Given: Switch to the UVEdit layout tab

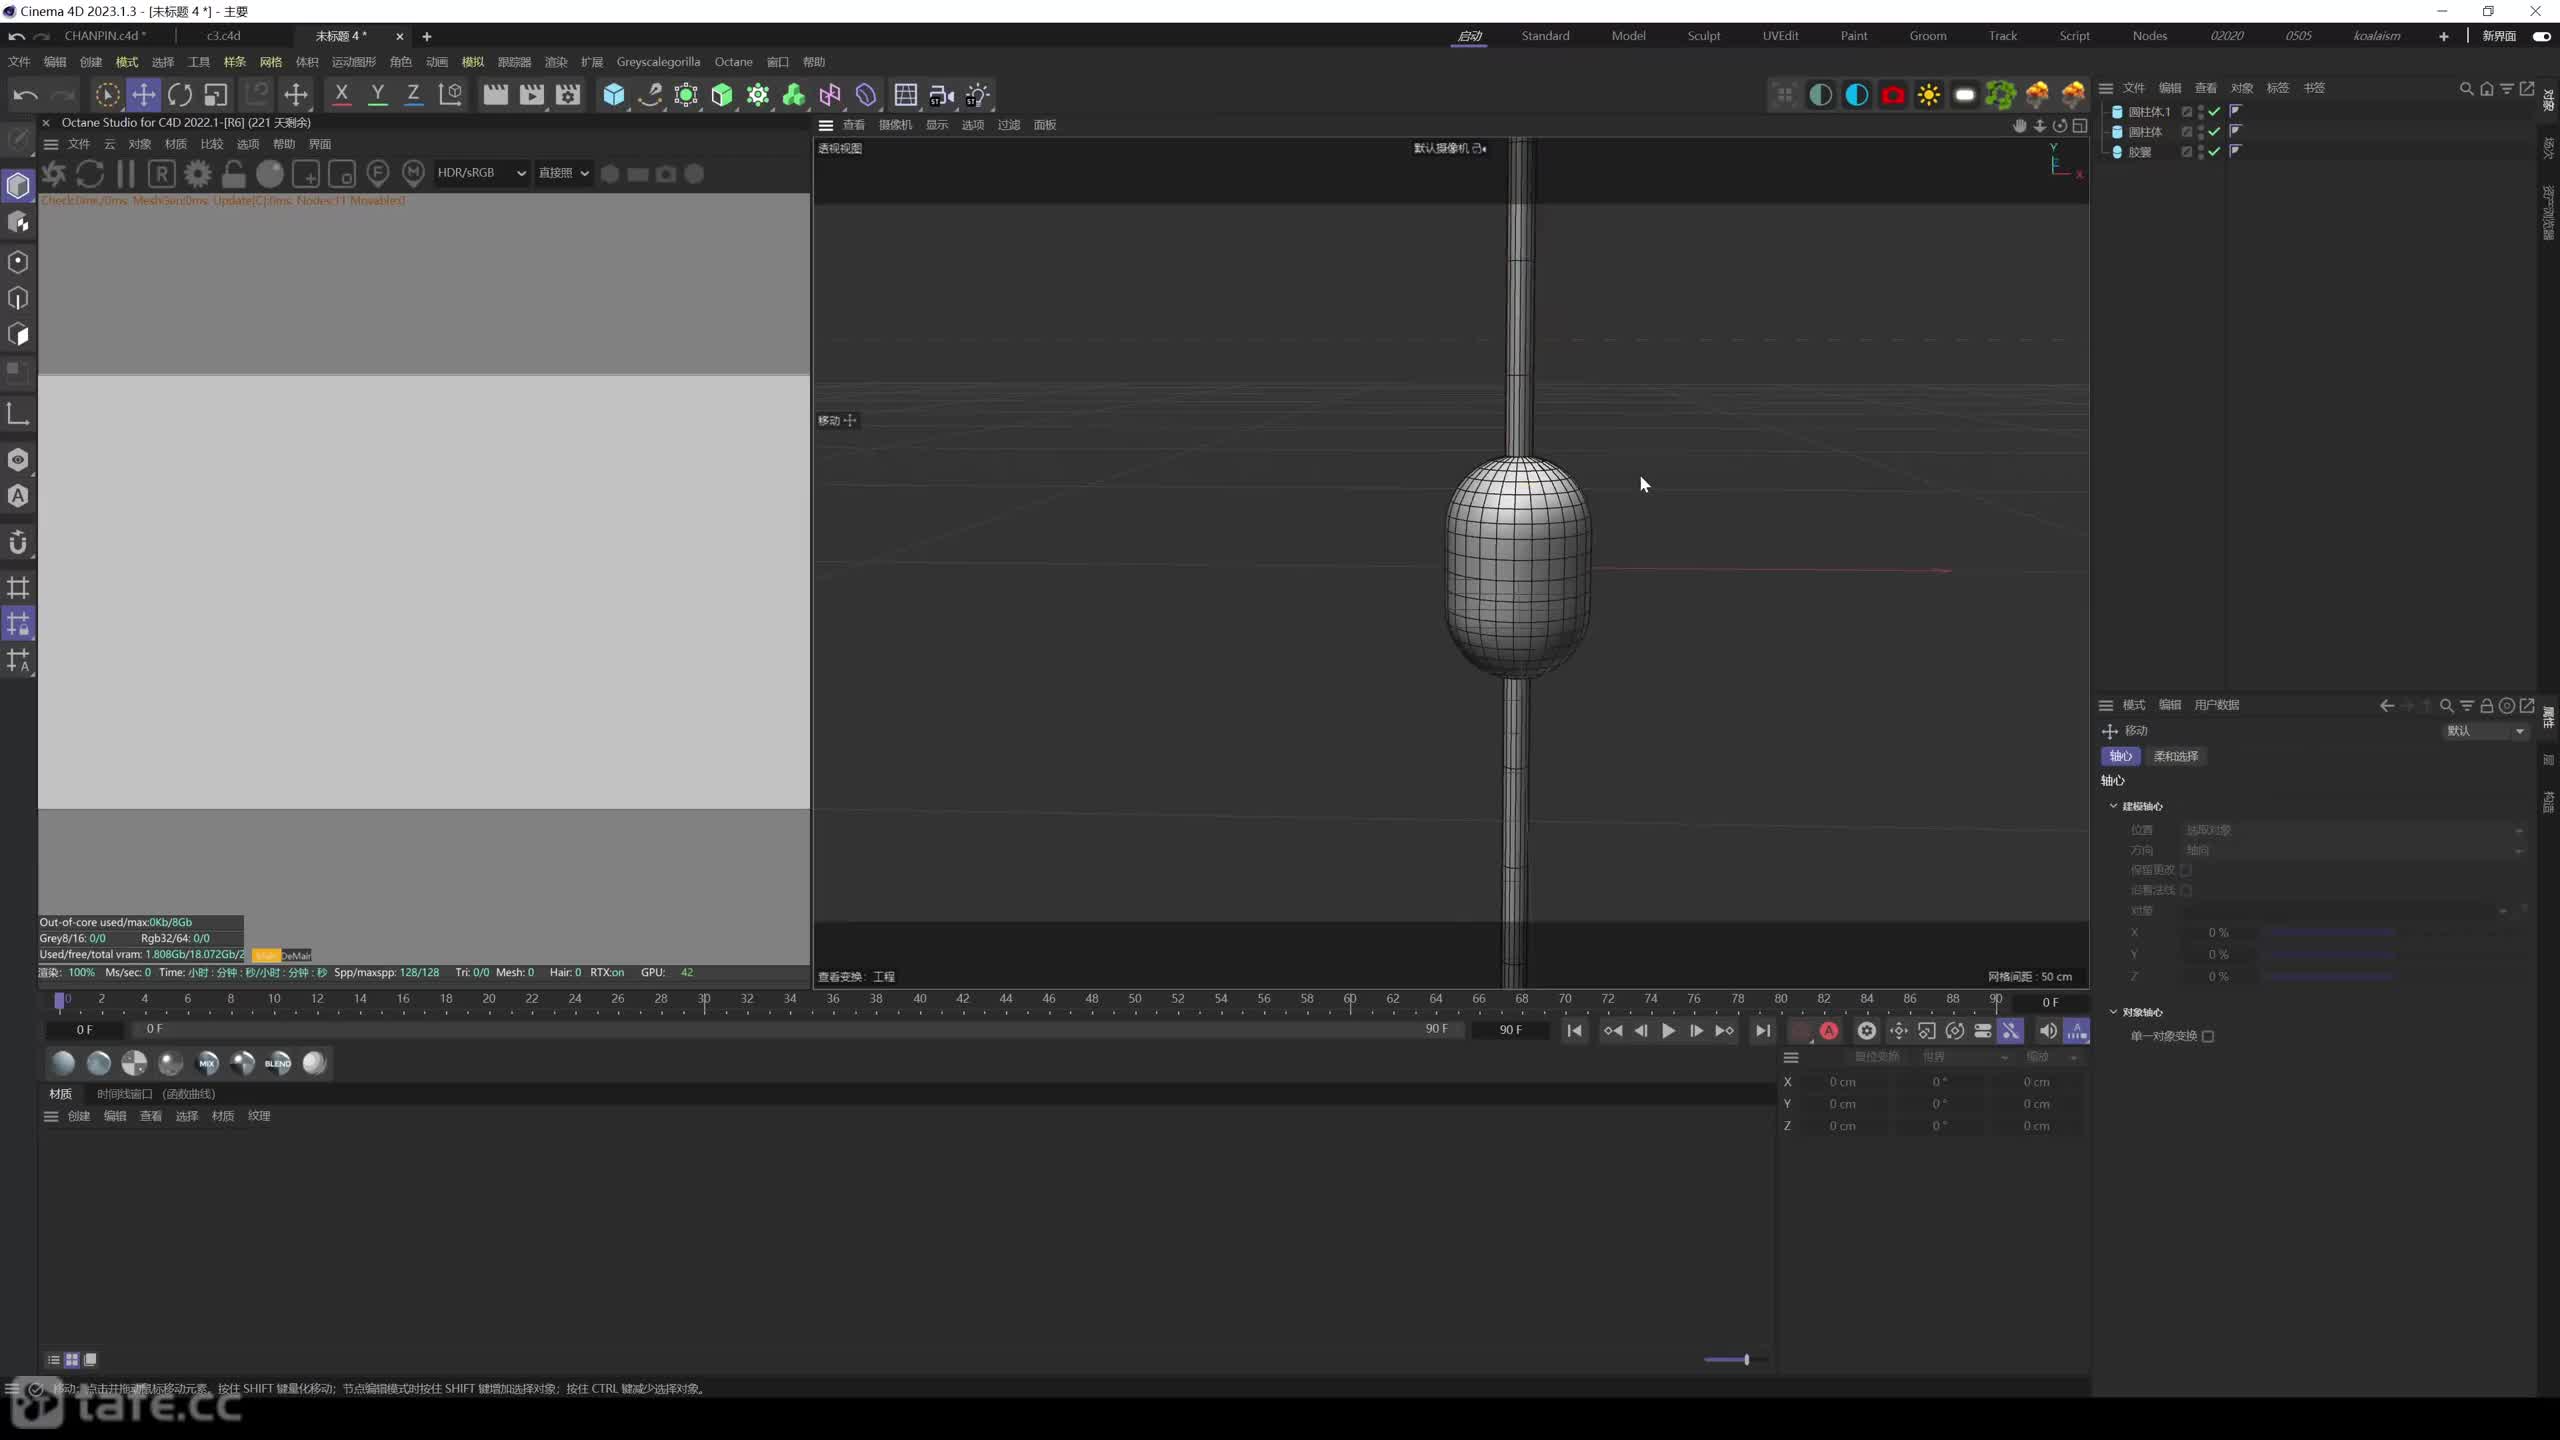Looking at the screenshot, I should point(1780,36).
